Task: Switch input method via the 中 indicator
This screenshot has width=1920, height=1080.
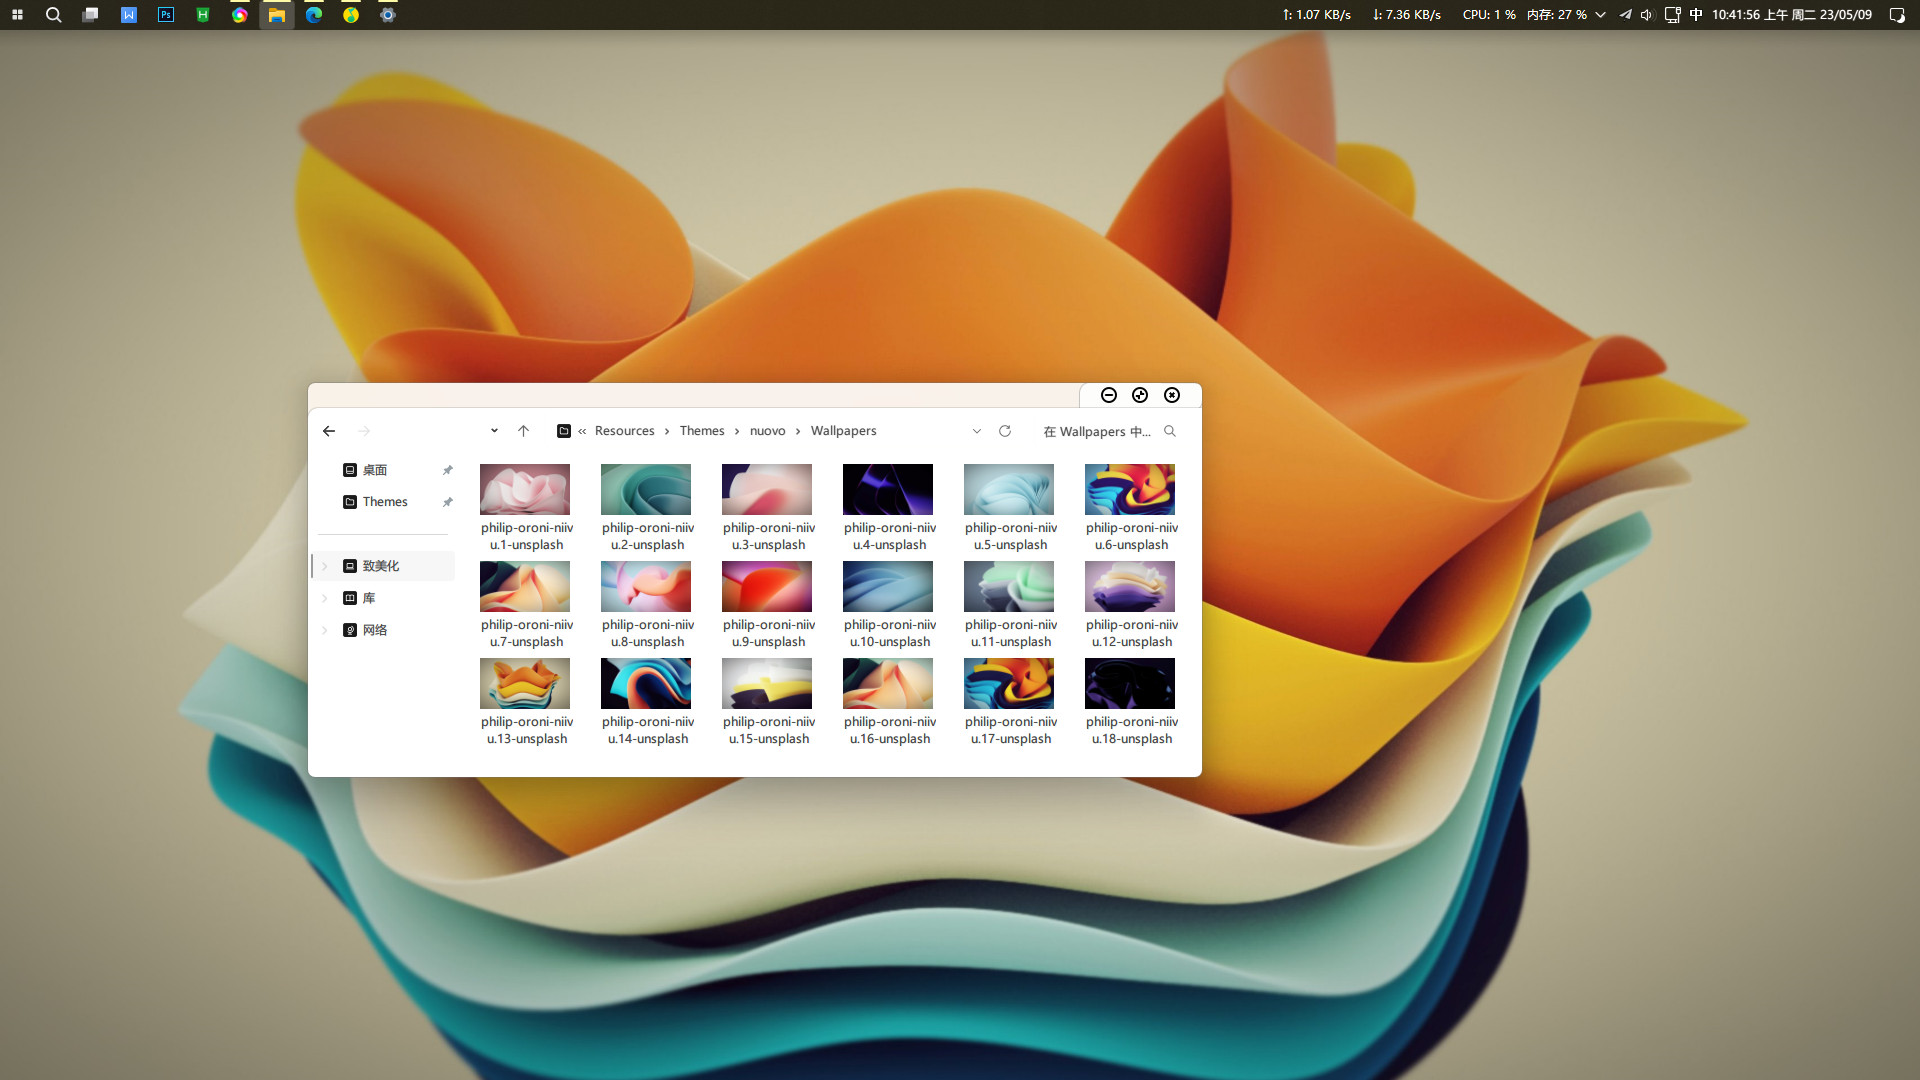Action: coord(1694,15)
